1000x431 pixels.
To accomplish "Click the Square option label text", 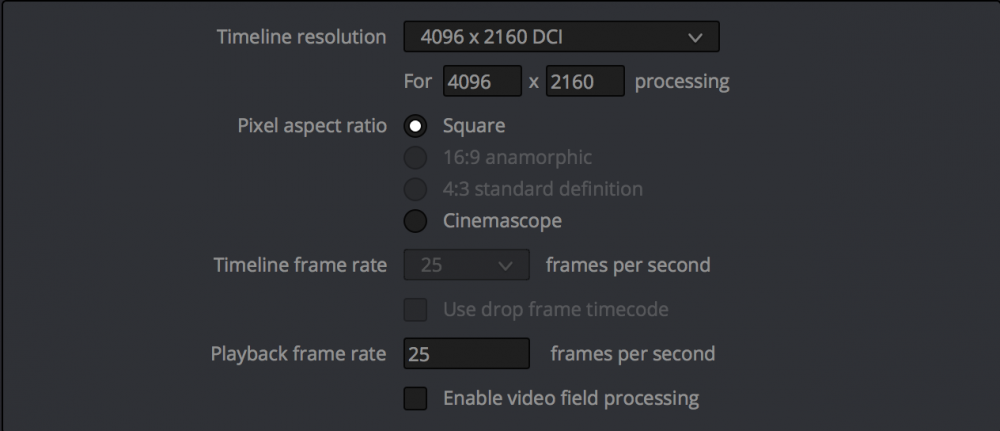I will (474, 127).
